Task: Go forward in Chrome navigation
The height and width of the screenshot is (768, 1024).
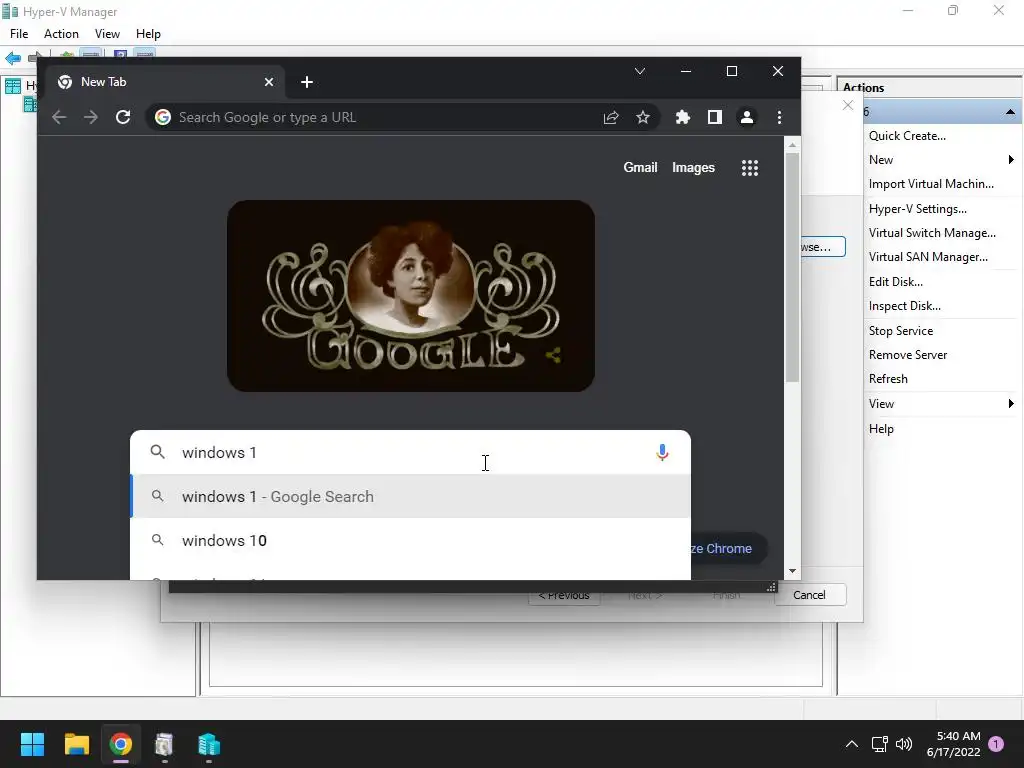Action: tap(91, 117)
